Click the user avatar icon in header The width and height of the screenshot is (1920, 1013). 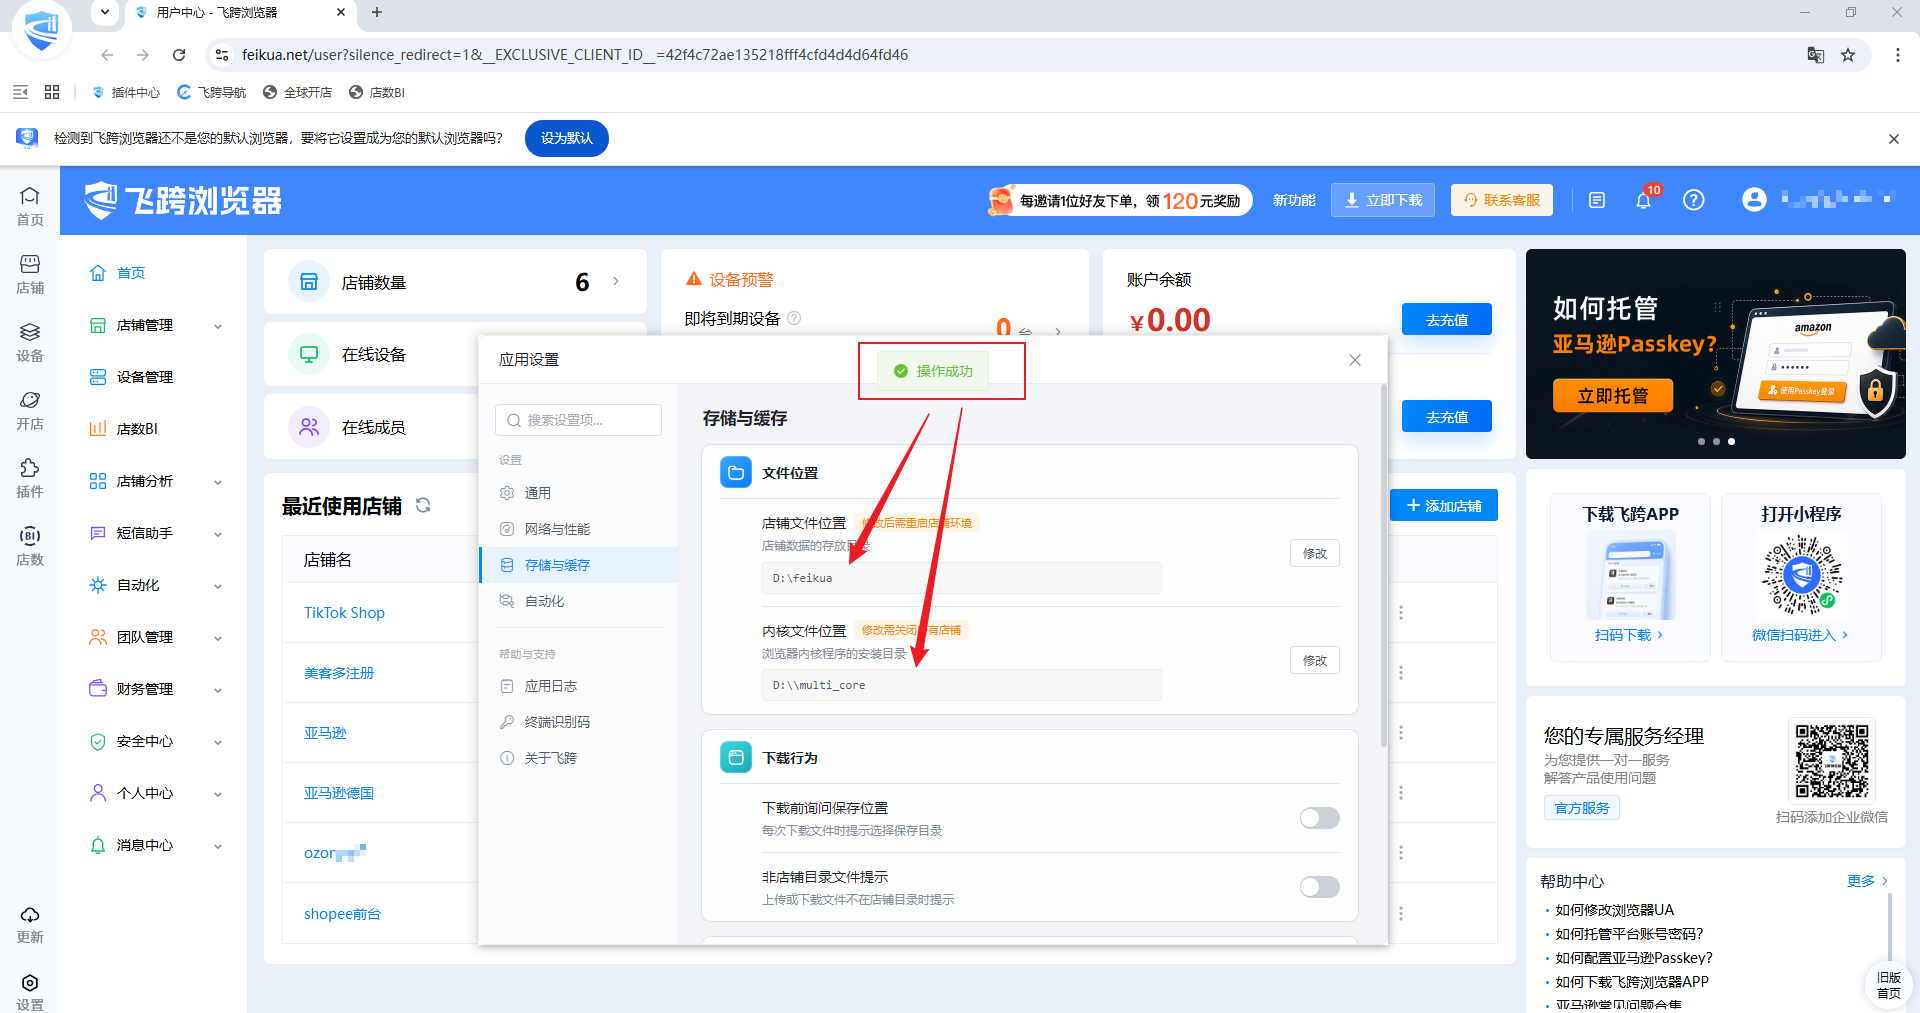coord(1754,200)
